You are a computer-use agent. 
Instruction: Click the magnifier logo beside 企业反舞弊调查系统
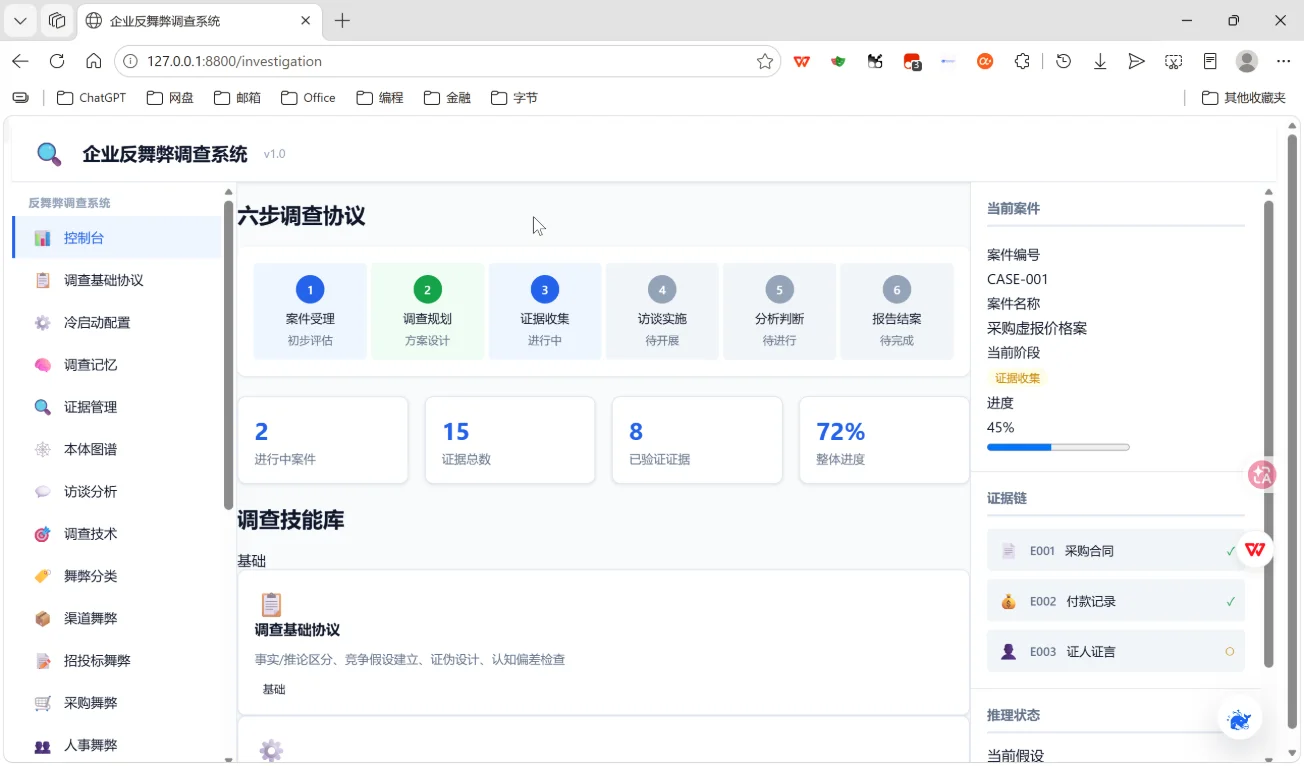click(x=49, y=154)
